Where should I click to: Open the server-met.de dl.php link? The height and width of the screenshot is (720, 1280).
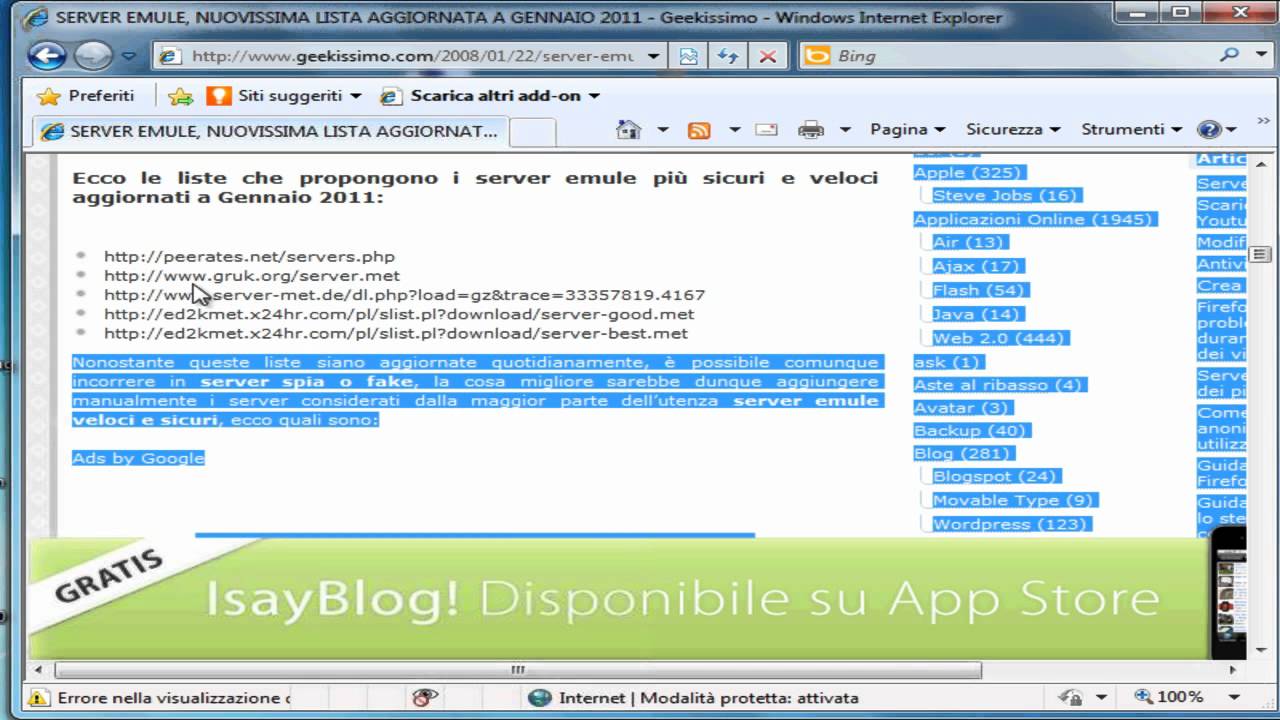(x=404, y=295)
